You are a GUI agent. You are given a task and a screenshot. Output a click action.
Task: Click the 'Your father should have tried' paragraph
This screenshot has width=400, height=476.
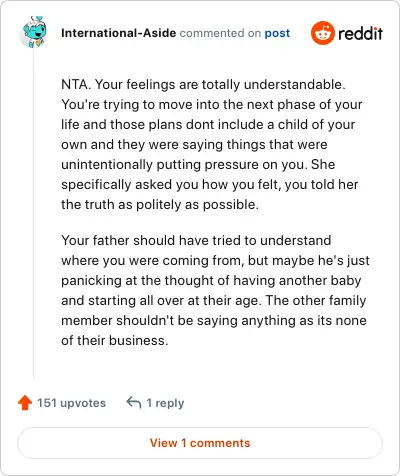click(196, 240)
